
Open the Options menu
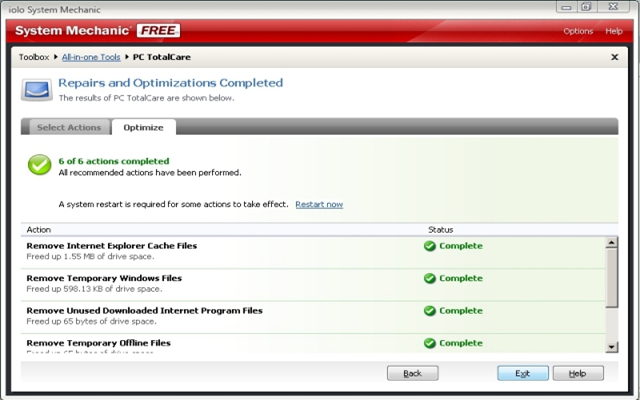point(578,31)
